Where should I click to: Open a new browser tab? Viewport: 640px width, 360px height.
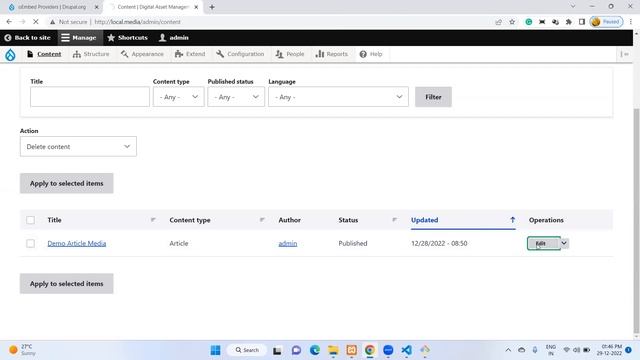coord(212,7)
